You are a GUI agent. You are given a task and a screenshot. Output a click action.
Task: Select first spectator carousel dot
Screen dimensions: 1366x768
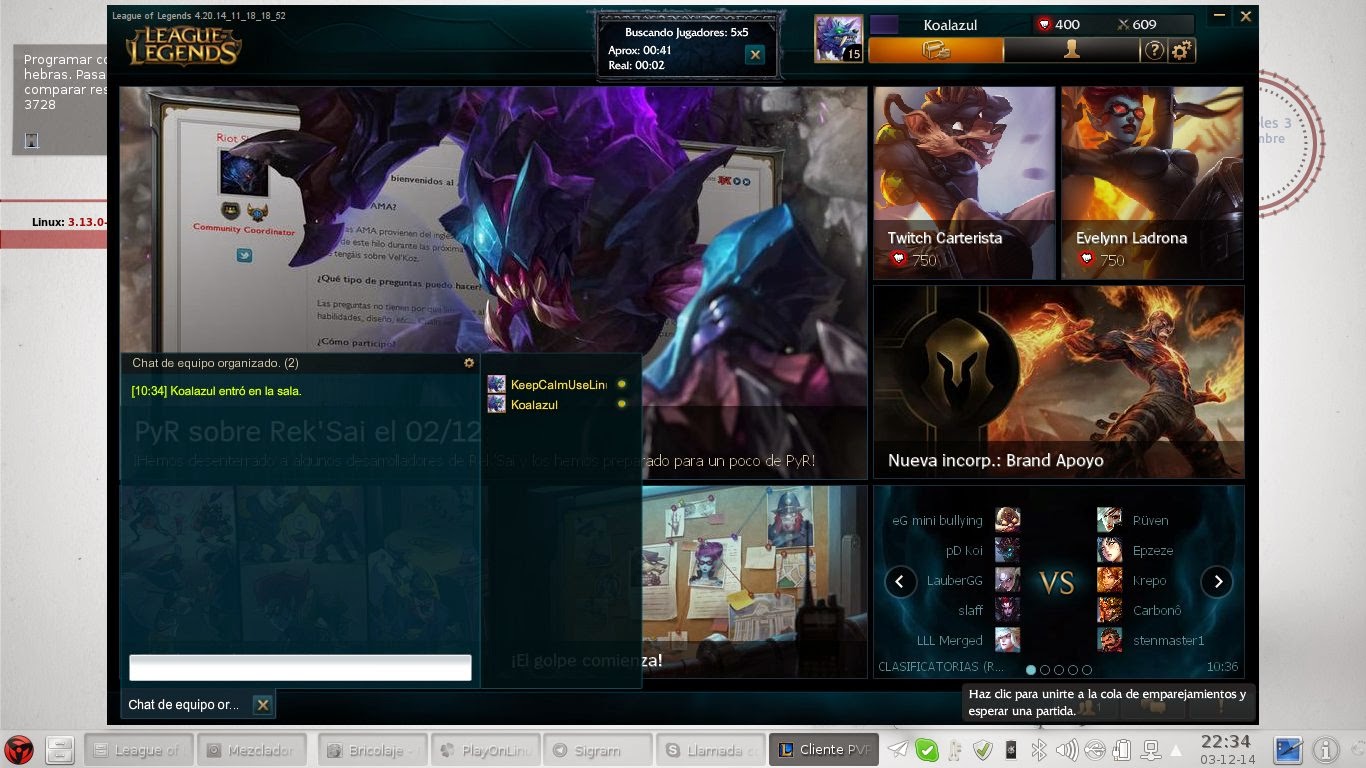coord(1031,669)
